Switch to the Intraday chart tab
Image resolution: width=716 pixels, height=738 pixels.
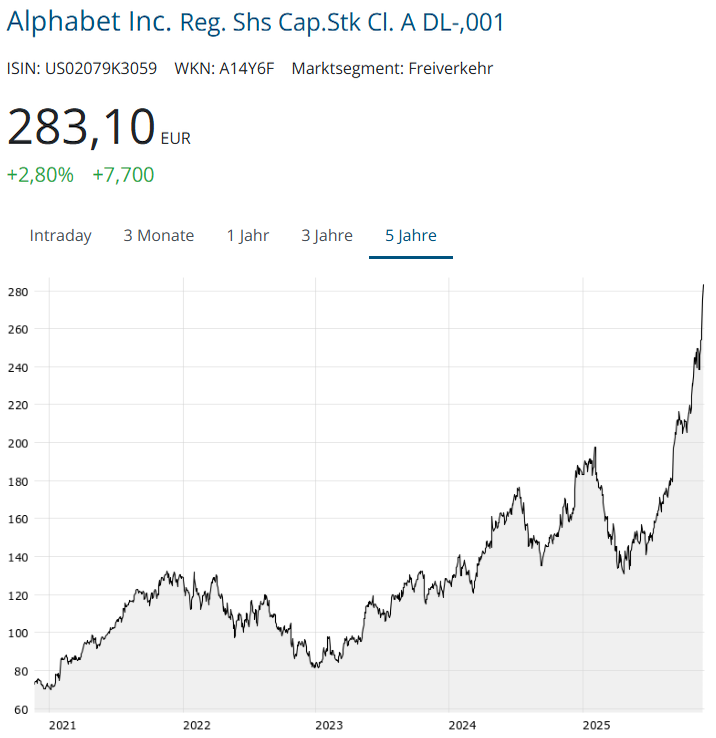tap(60, 236)
